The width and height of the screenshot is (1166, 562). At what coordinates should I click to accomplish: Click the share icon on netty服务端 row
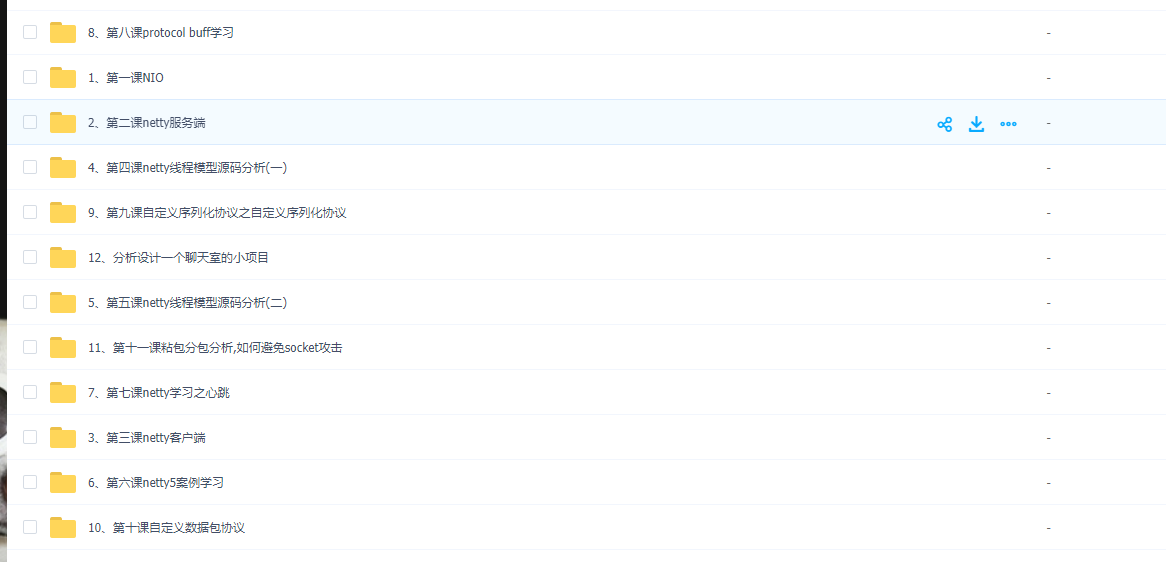point(944,124)
